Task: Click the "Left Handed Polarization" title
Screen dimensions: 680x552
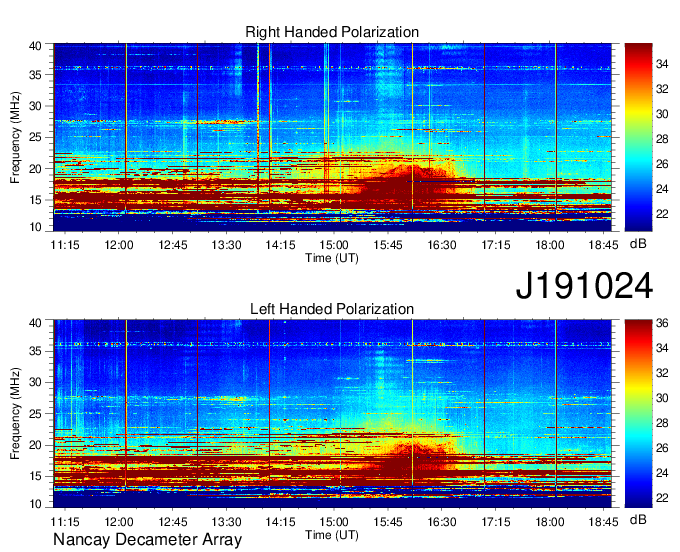Action: tap(332, 309)
